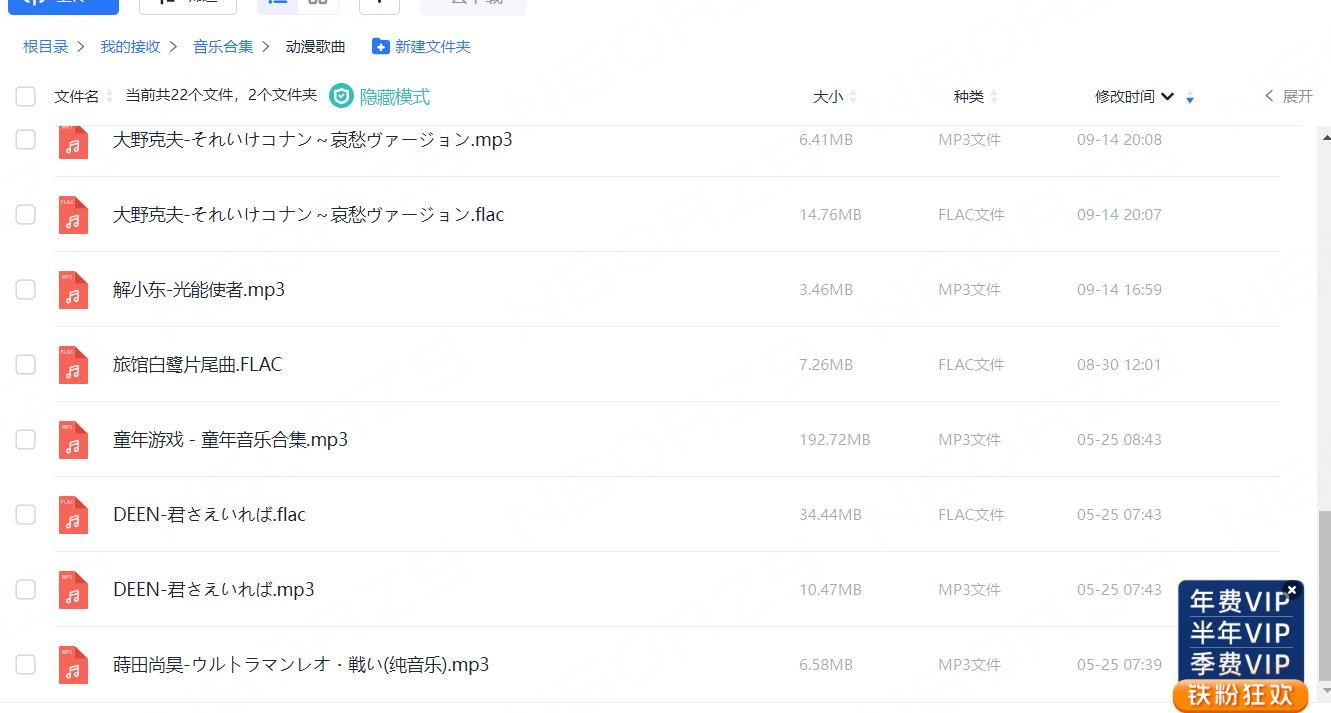
Task: Click the FLAC file icon for 旅馆白鹭片尾曲
Action: (x=73, y=365)
